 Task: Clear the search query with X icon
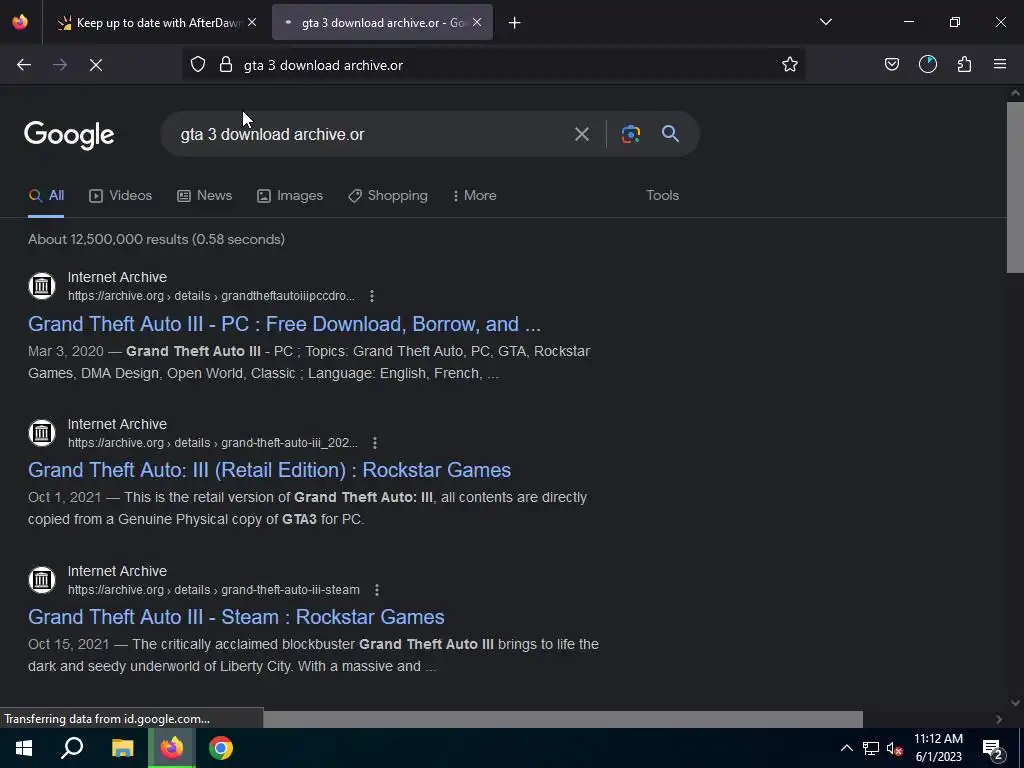(582, 135)
